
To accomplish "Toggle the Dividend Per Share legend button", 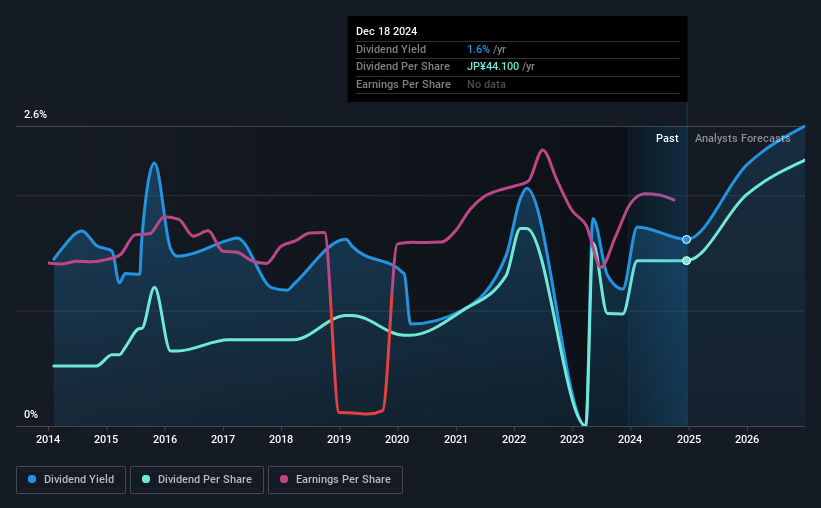I will point(197,480).
